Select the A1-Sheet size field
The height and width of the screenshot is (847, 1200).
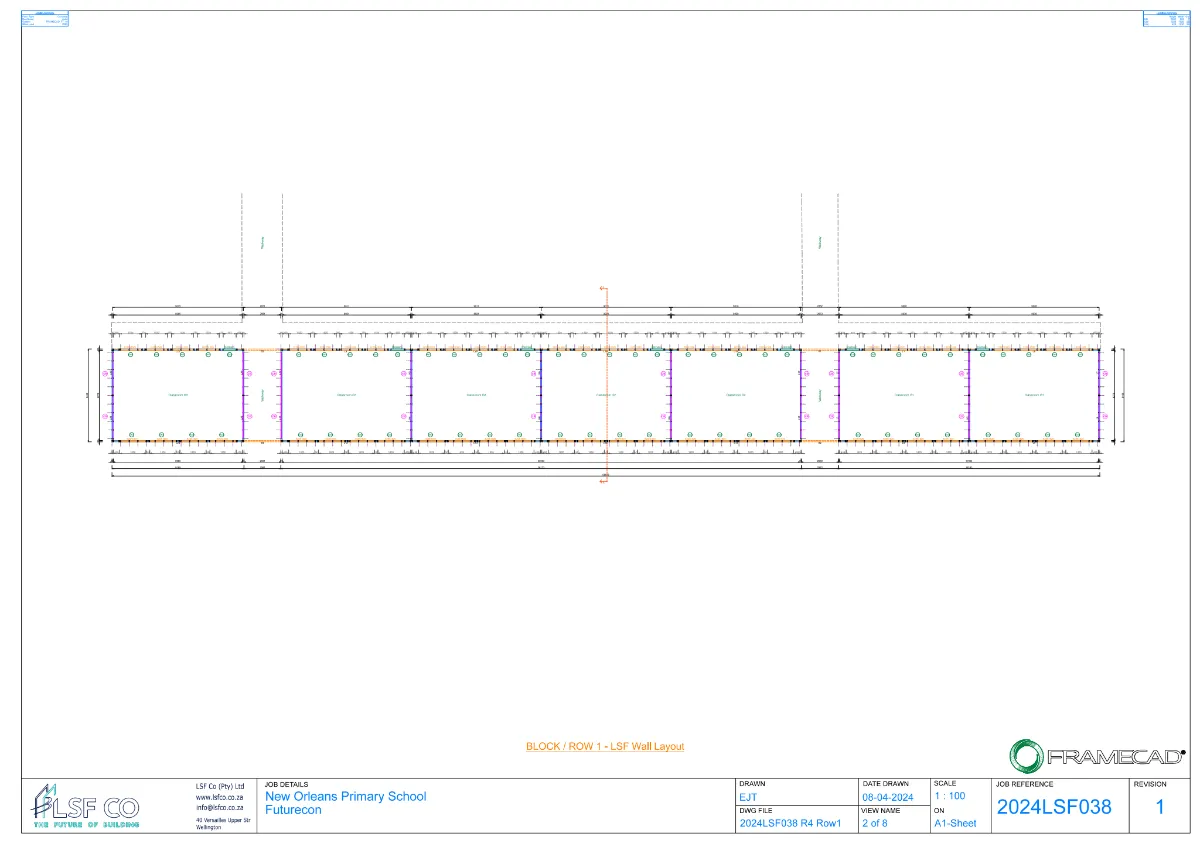(x=954, y=824)
